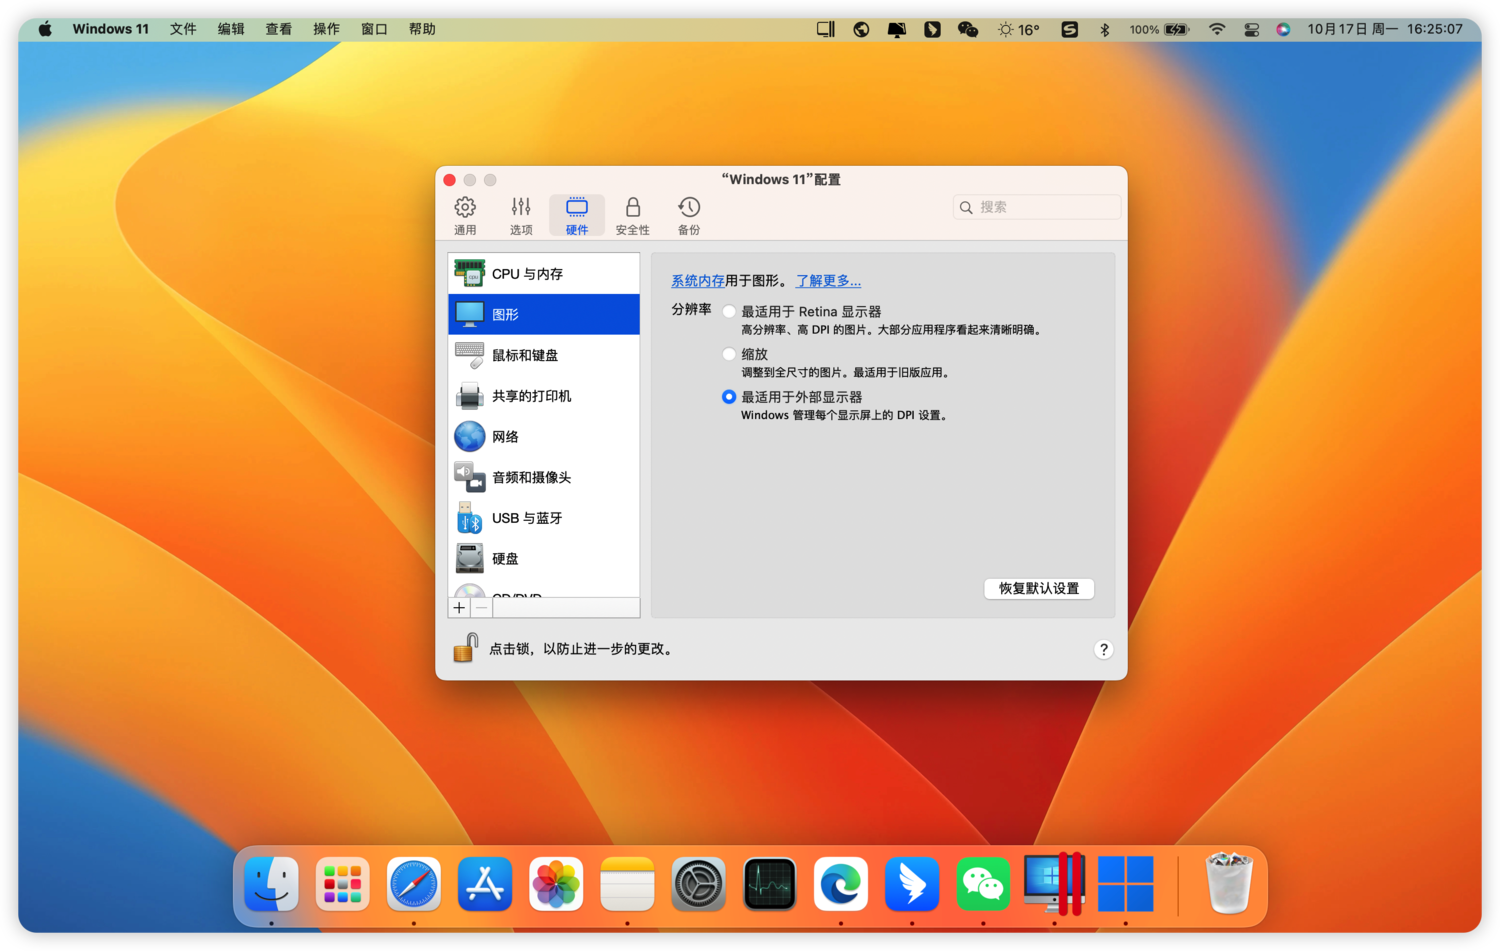
Task: Open Photos from the Dock
Action: (556, 884)
